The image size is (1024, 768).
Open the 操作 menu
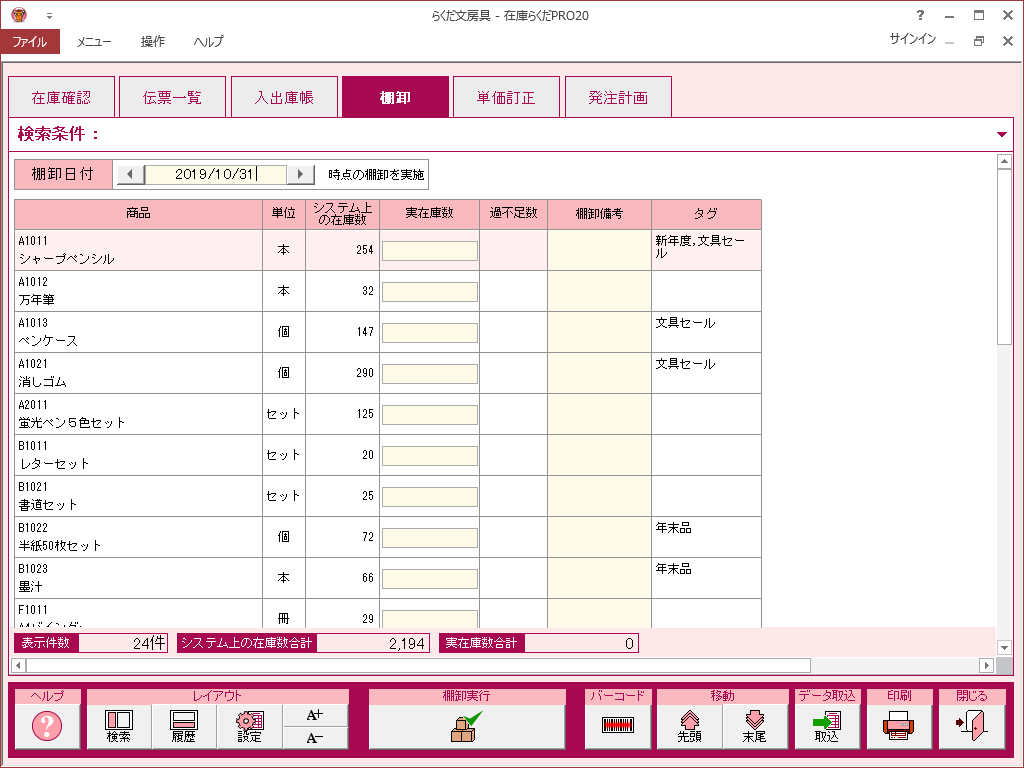point(153,42)
